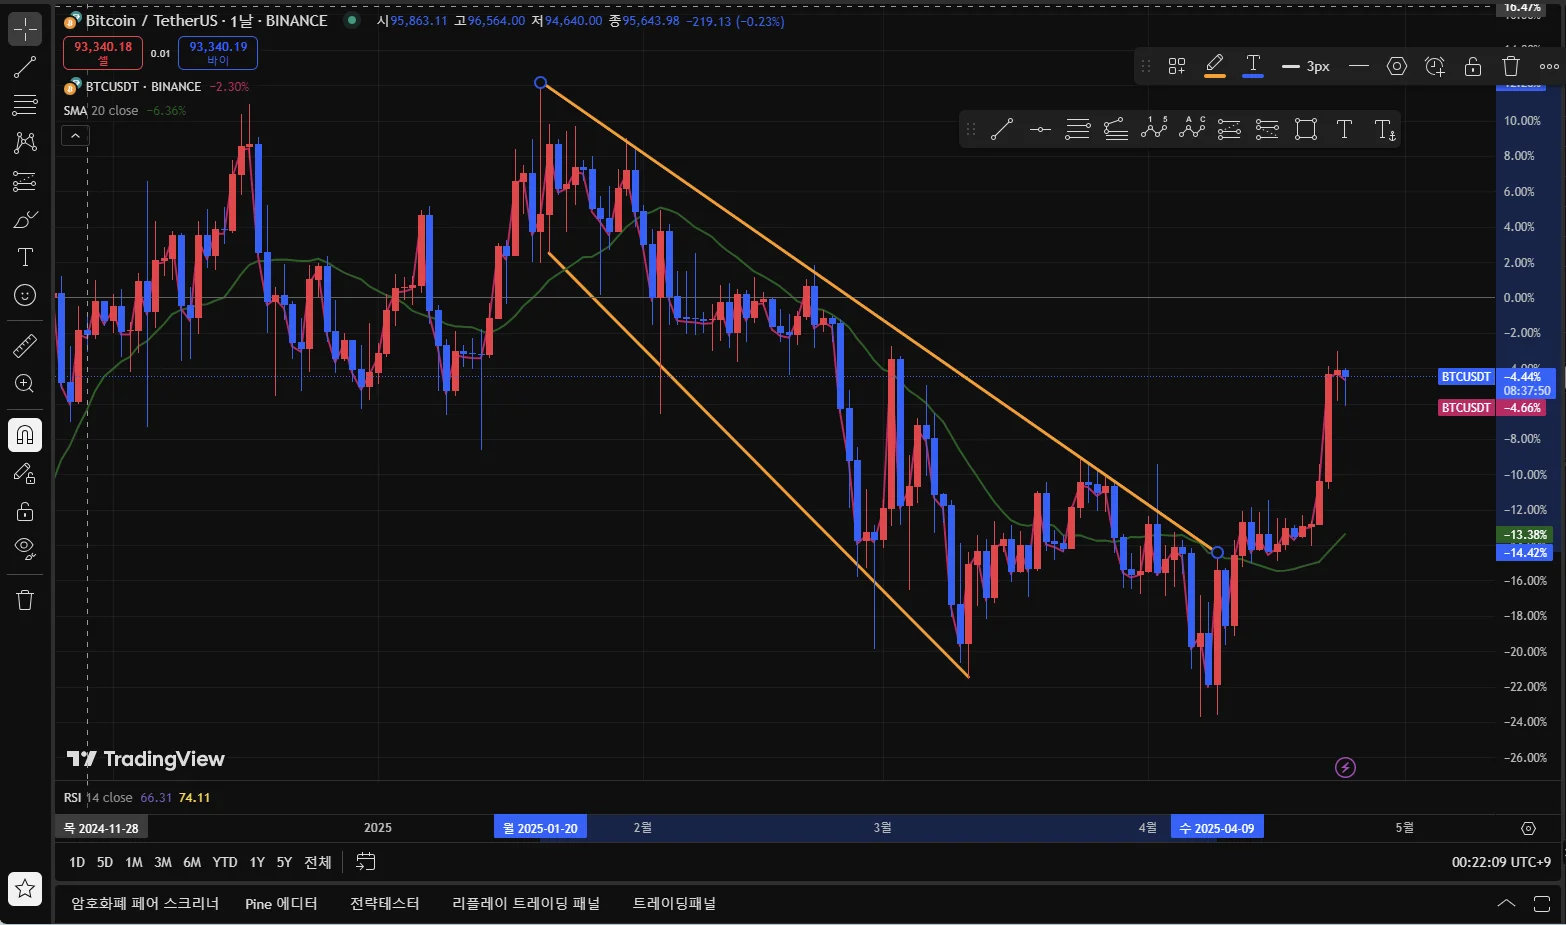Open the emoji icons tool
This screenshot has height=925, width=1566.
(x=25, y=295)
